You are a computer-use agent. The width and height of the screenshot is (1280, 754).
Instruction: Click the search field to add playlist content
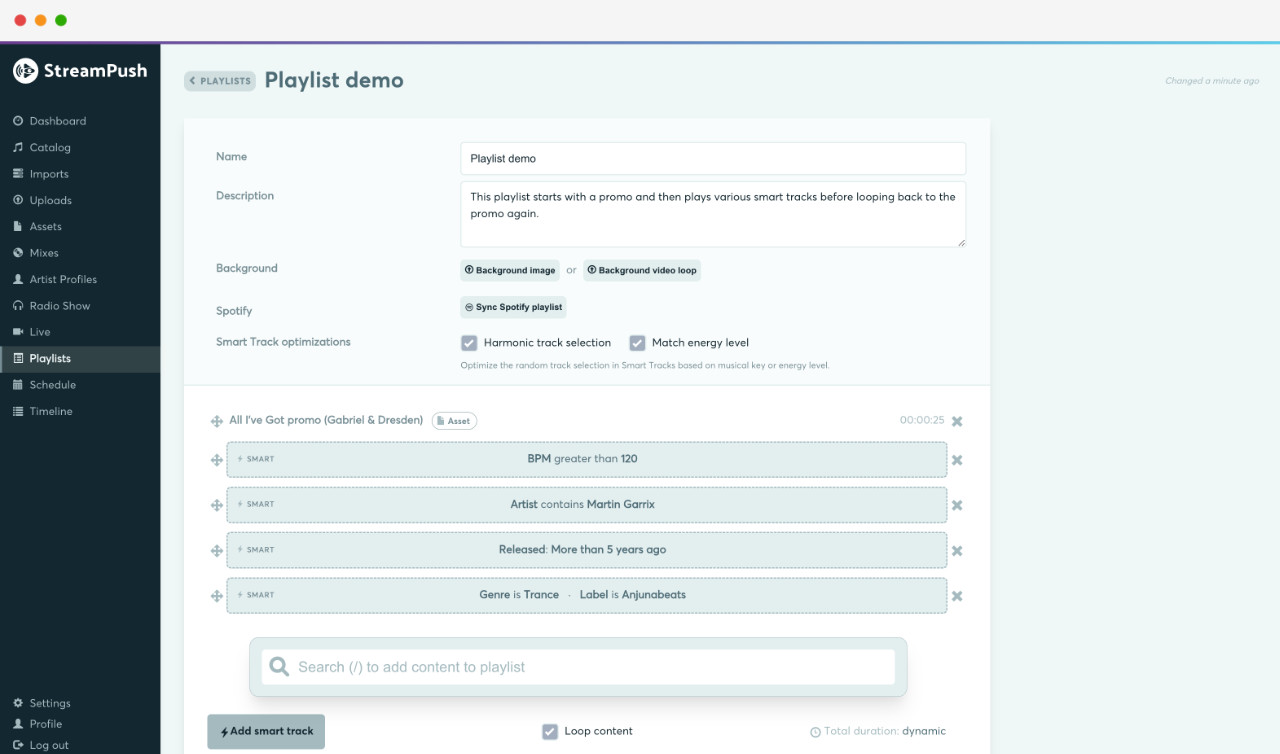[580, 666]
